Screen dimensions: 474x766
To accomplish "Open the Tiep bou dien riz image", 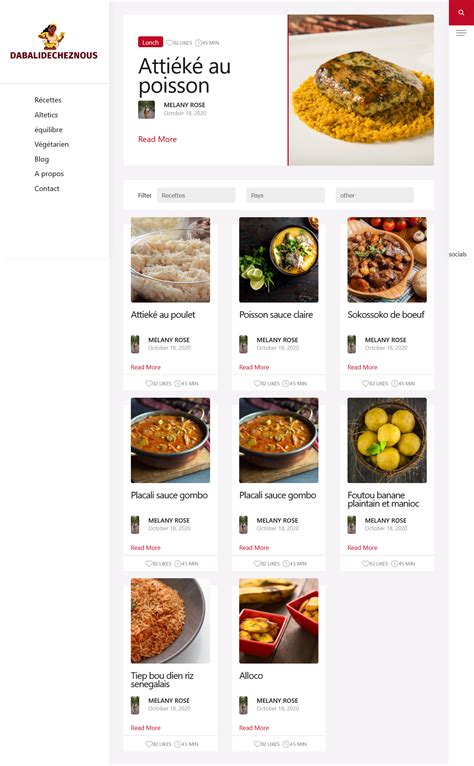I will 170,620.
